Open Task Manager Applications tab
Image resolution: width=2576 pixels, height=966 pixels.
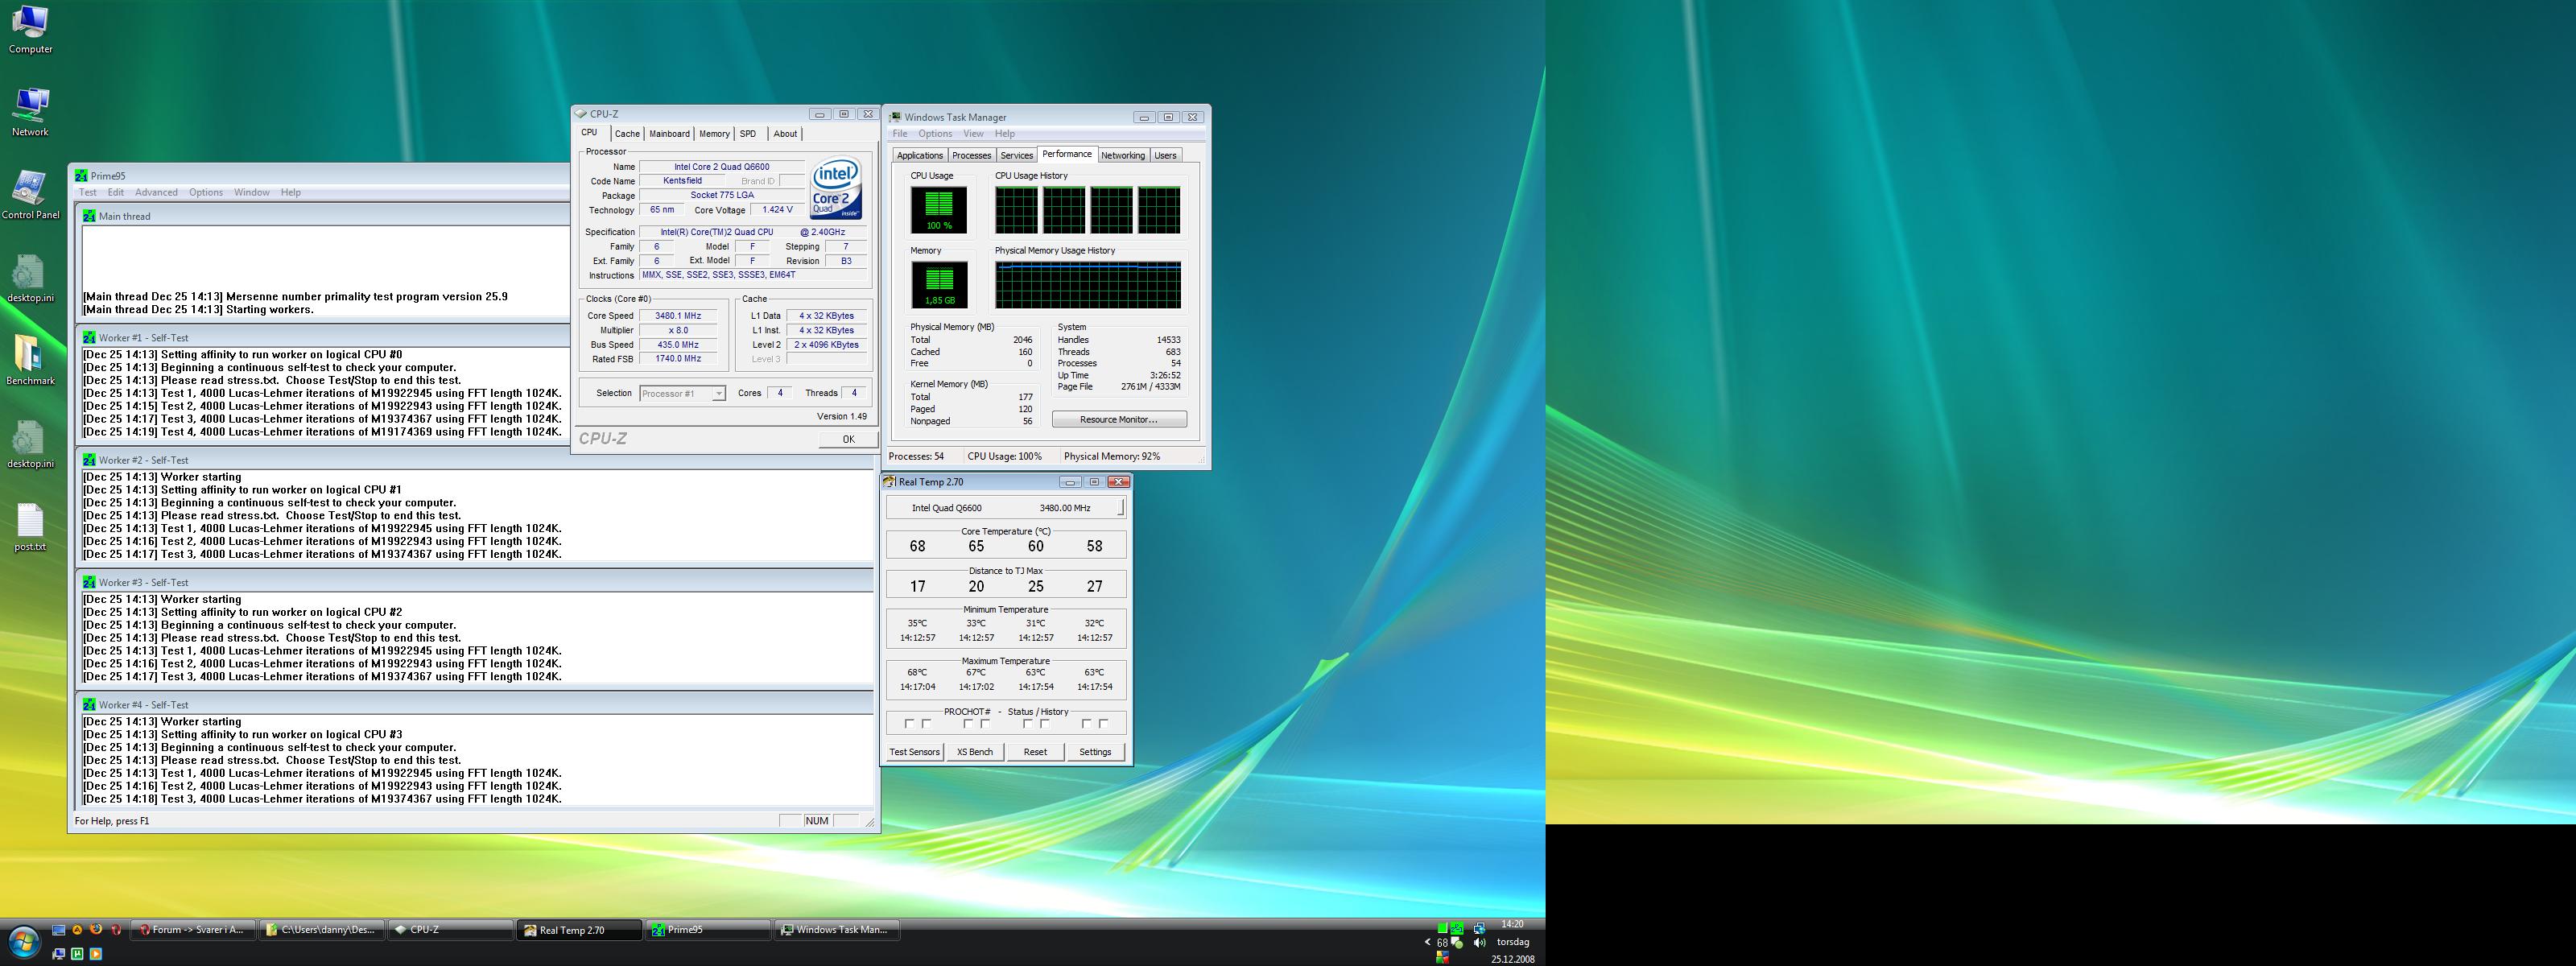tap(919, 156)
